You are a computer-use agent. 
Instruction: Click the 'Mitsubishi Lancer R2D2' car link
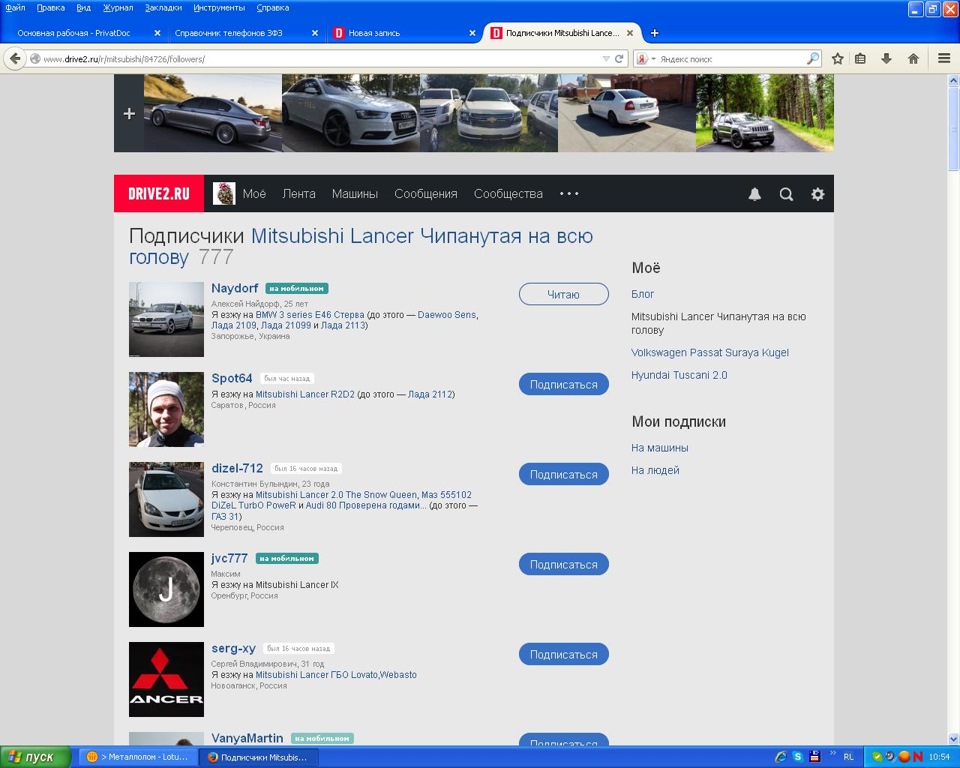pyautogui.click(x=305, y=394)
